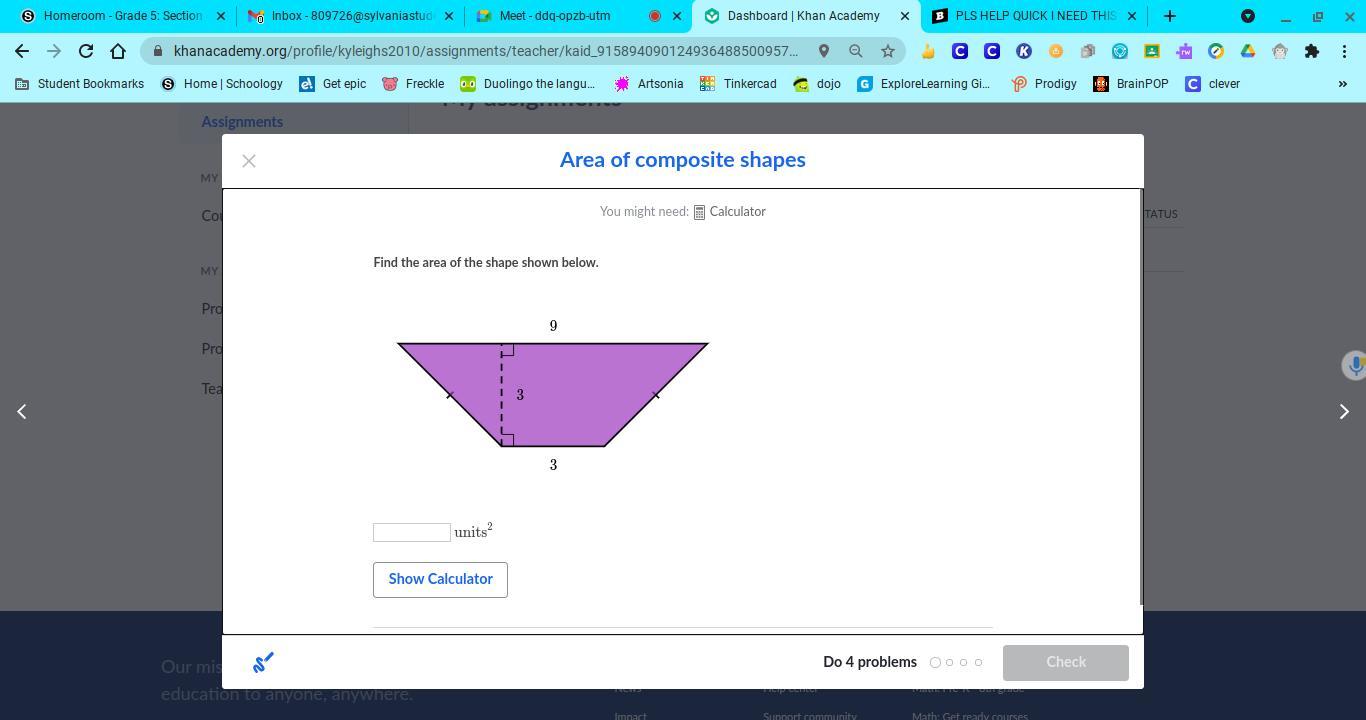Image resolution: width=1366 pixels, height=720 pixels.
Task: Close the PLS HELP QUICK tab
Action: [x=1132, y=16]
